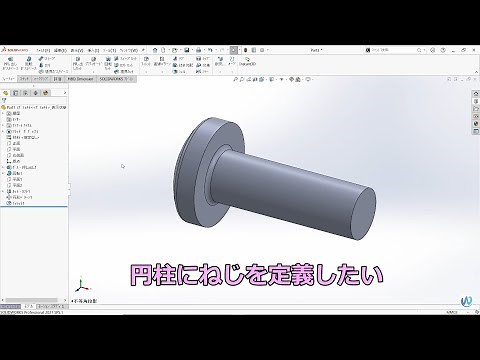This screenshot has width=480, height=360.
Task: Open the Edit (E) menu
Action: pyautogui.click(x=60, y=50)
